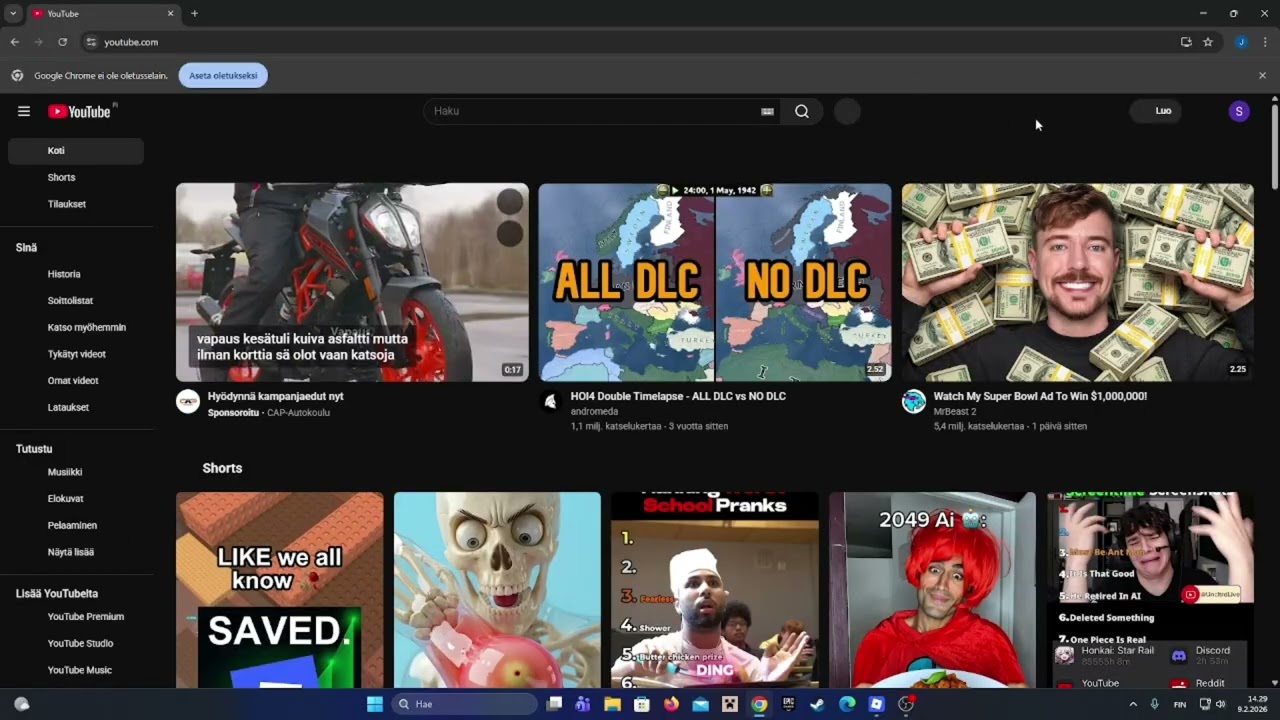
Task: Click the YouTube logo
Action: (80, 111)
